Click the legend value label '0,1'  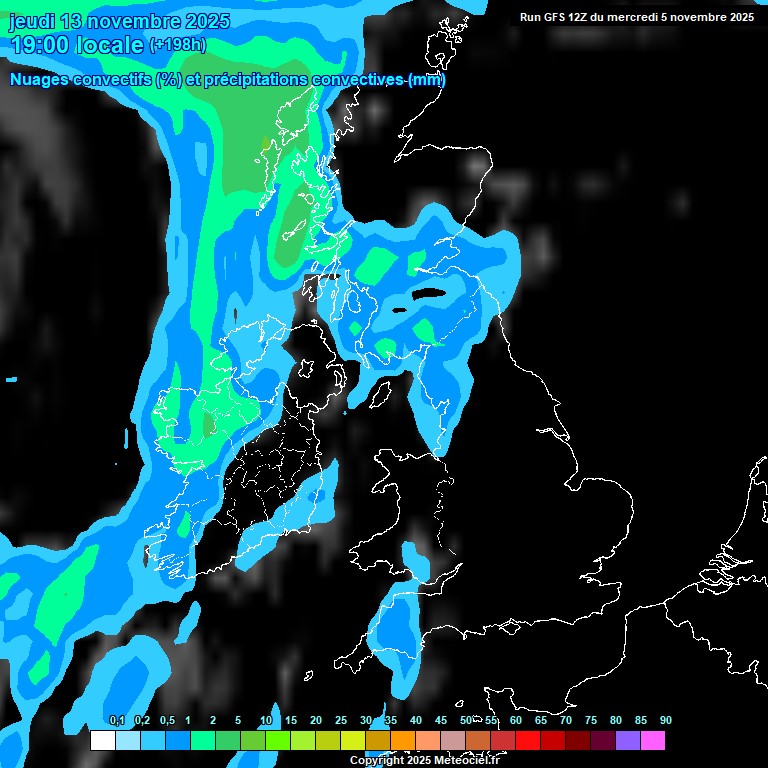pos(117,721)
